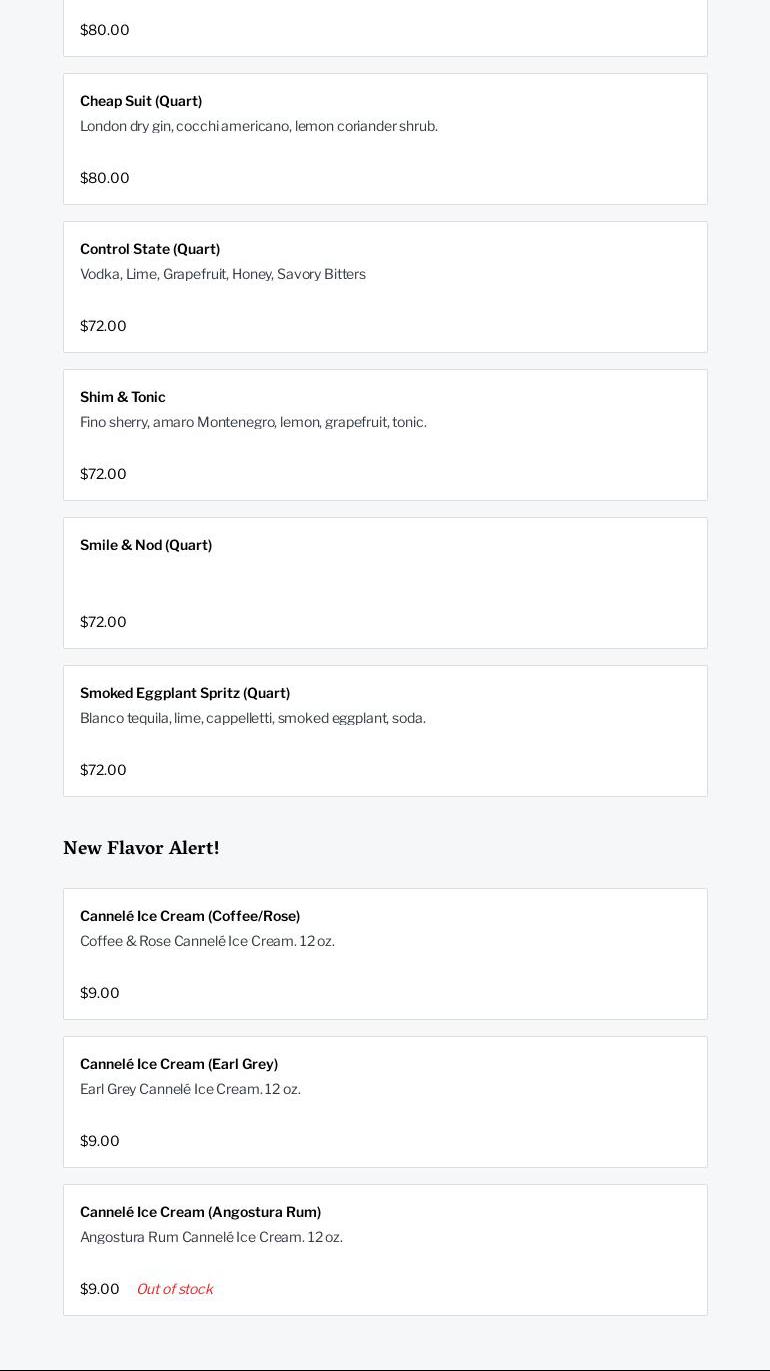Open Cannelé Ice Cream (Angostura Rum) item
This screenshot has width=770, height=1371.
[200, 1212]
